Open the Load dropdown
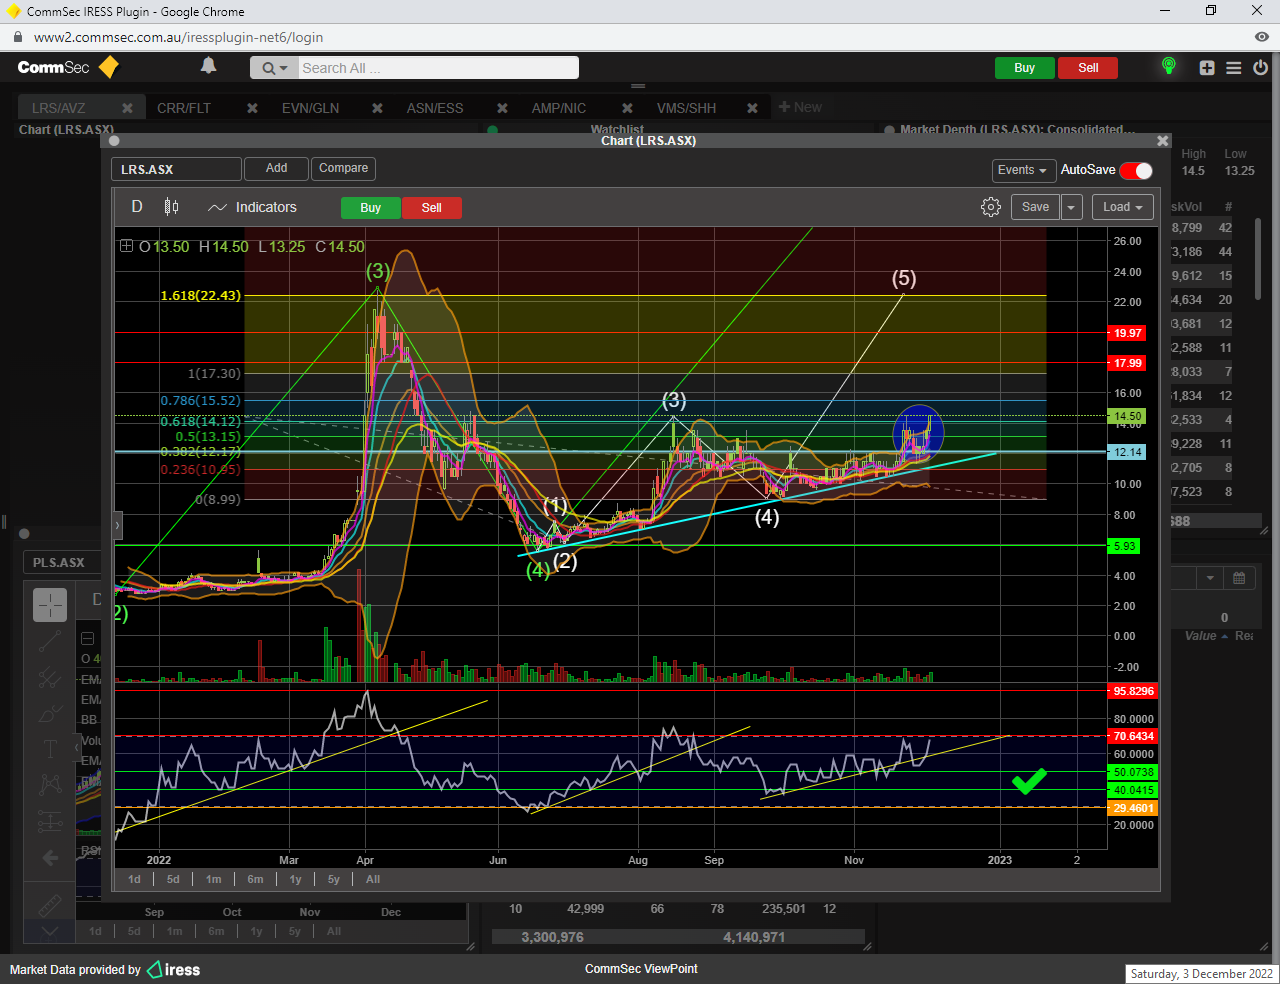The image size is (1280, 984). coord(1122,207)
